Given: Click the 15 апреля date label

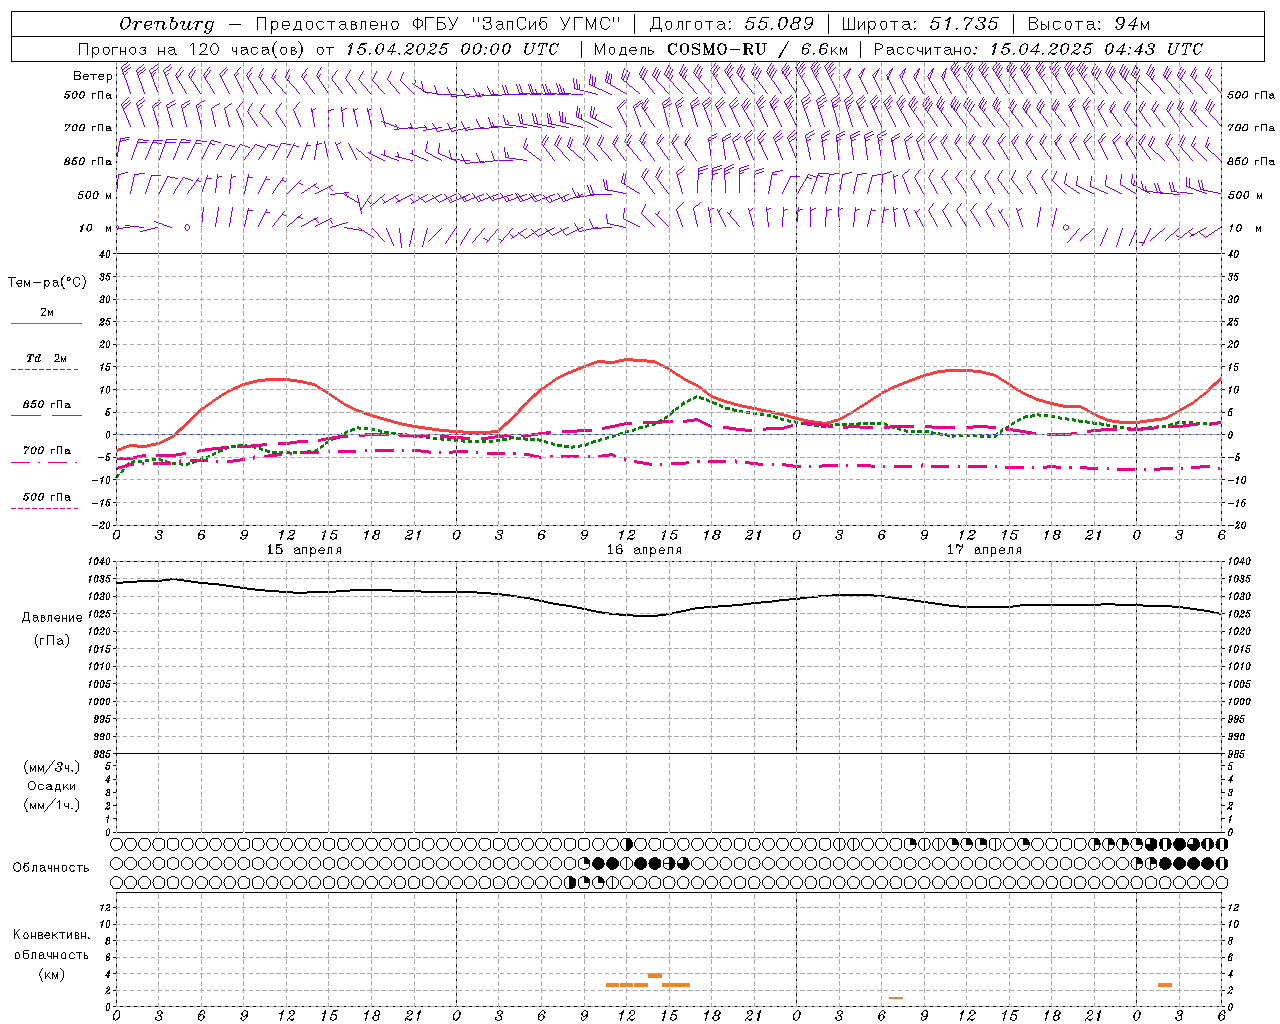Looking at the screenshot, I should pos(304,550).
